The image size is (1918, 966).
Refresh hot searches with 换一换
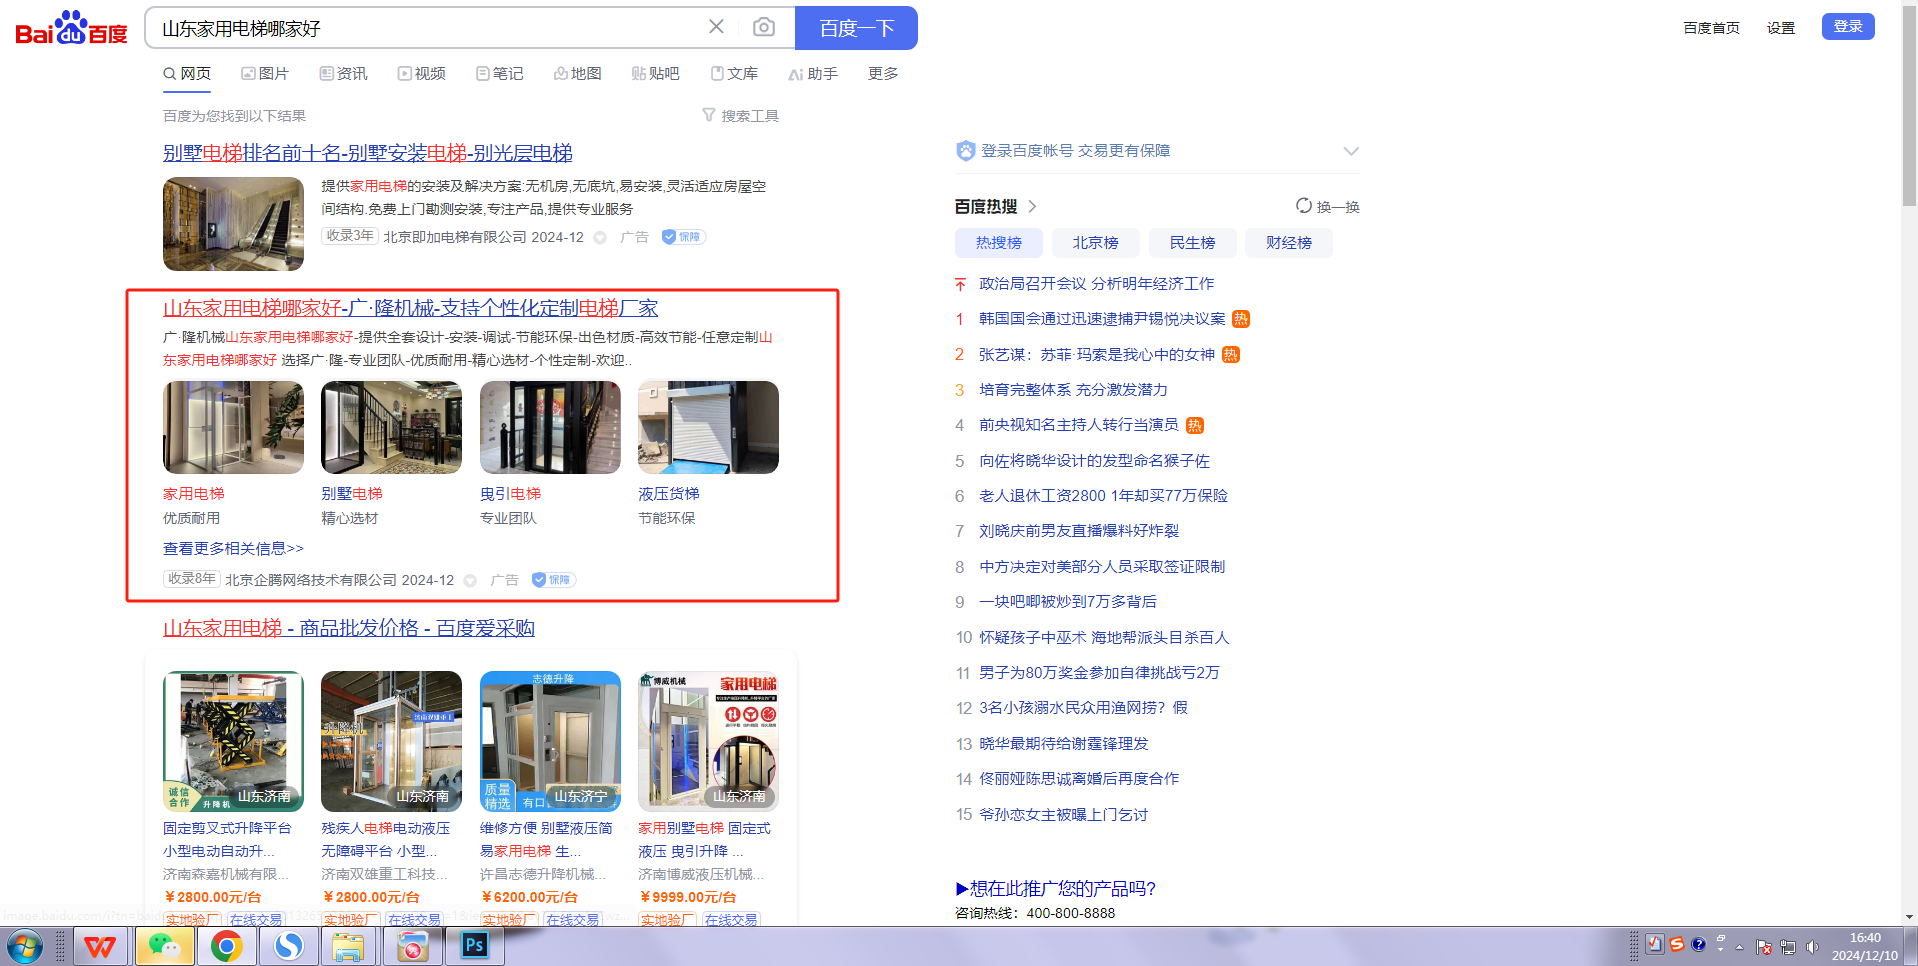(x=1328, y=206)
